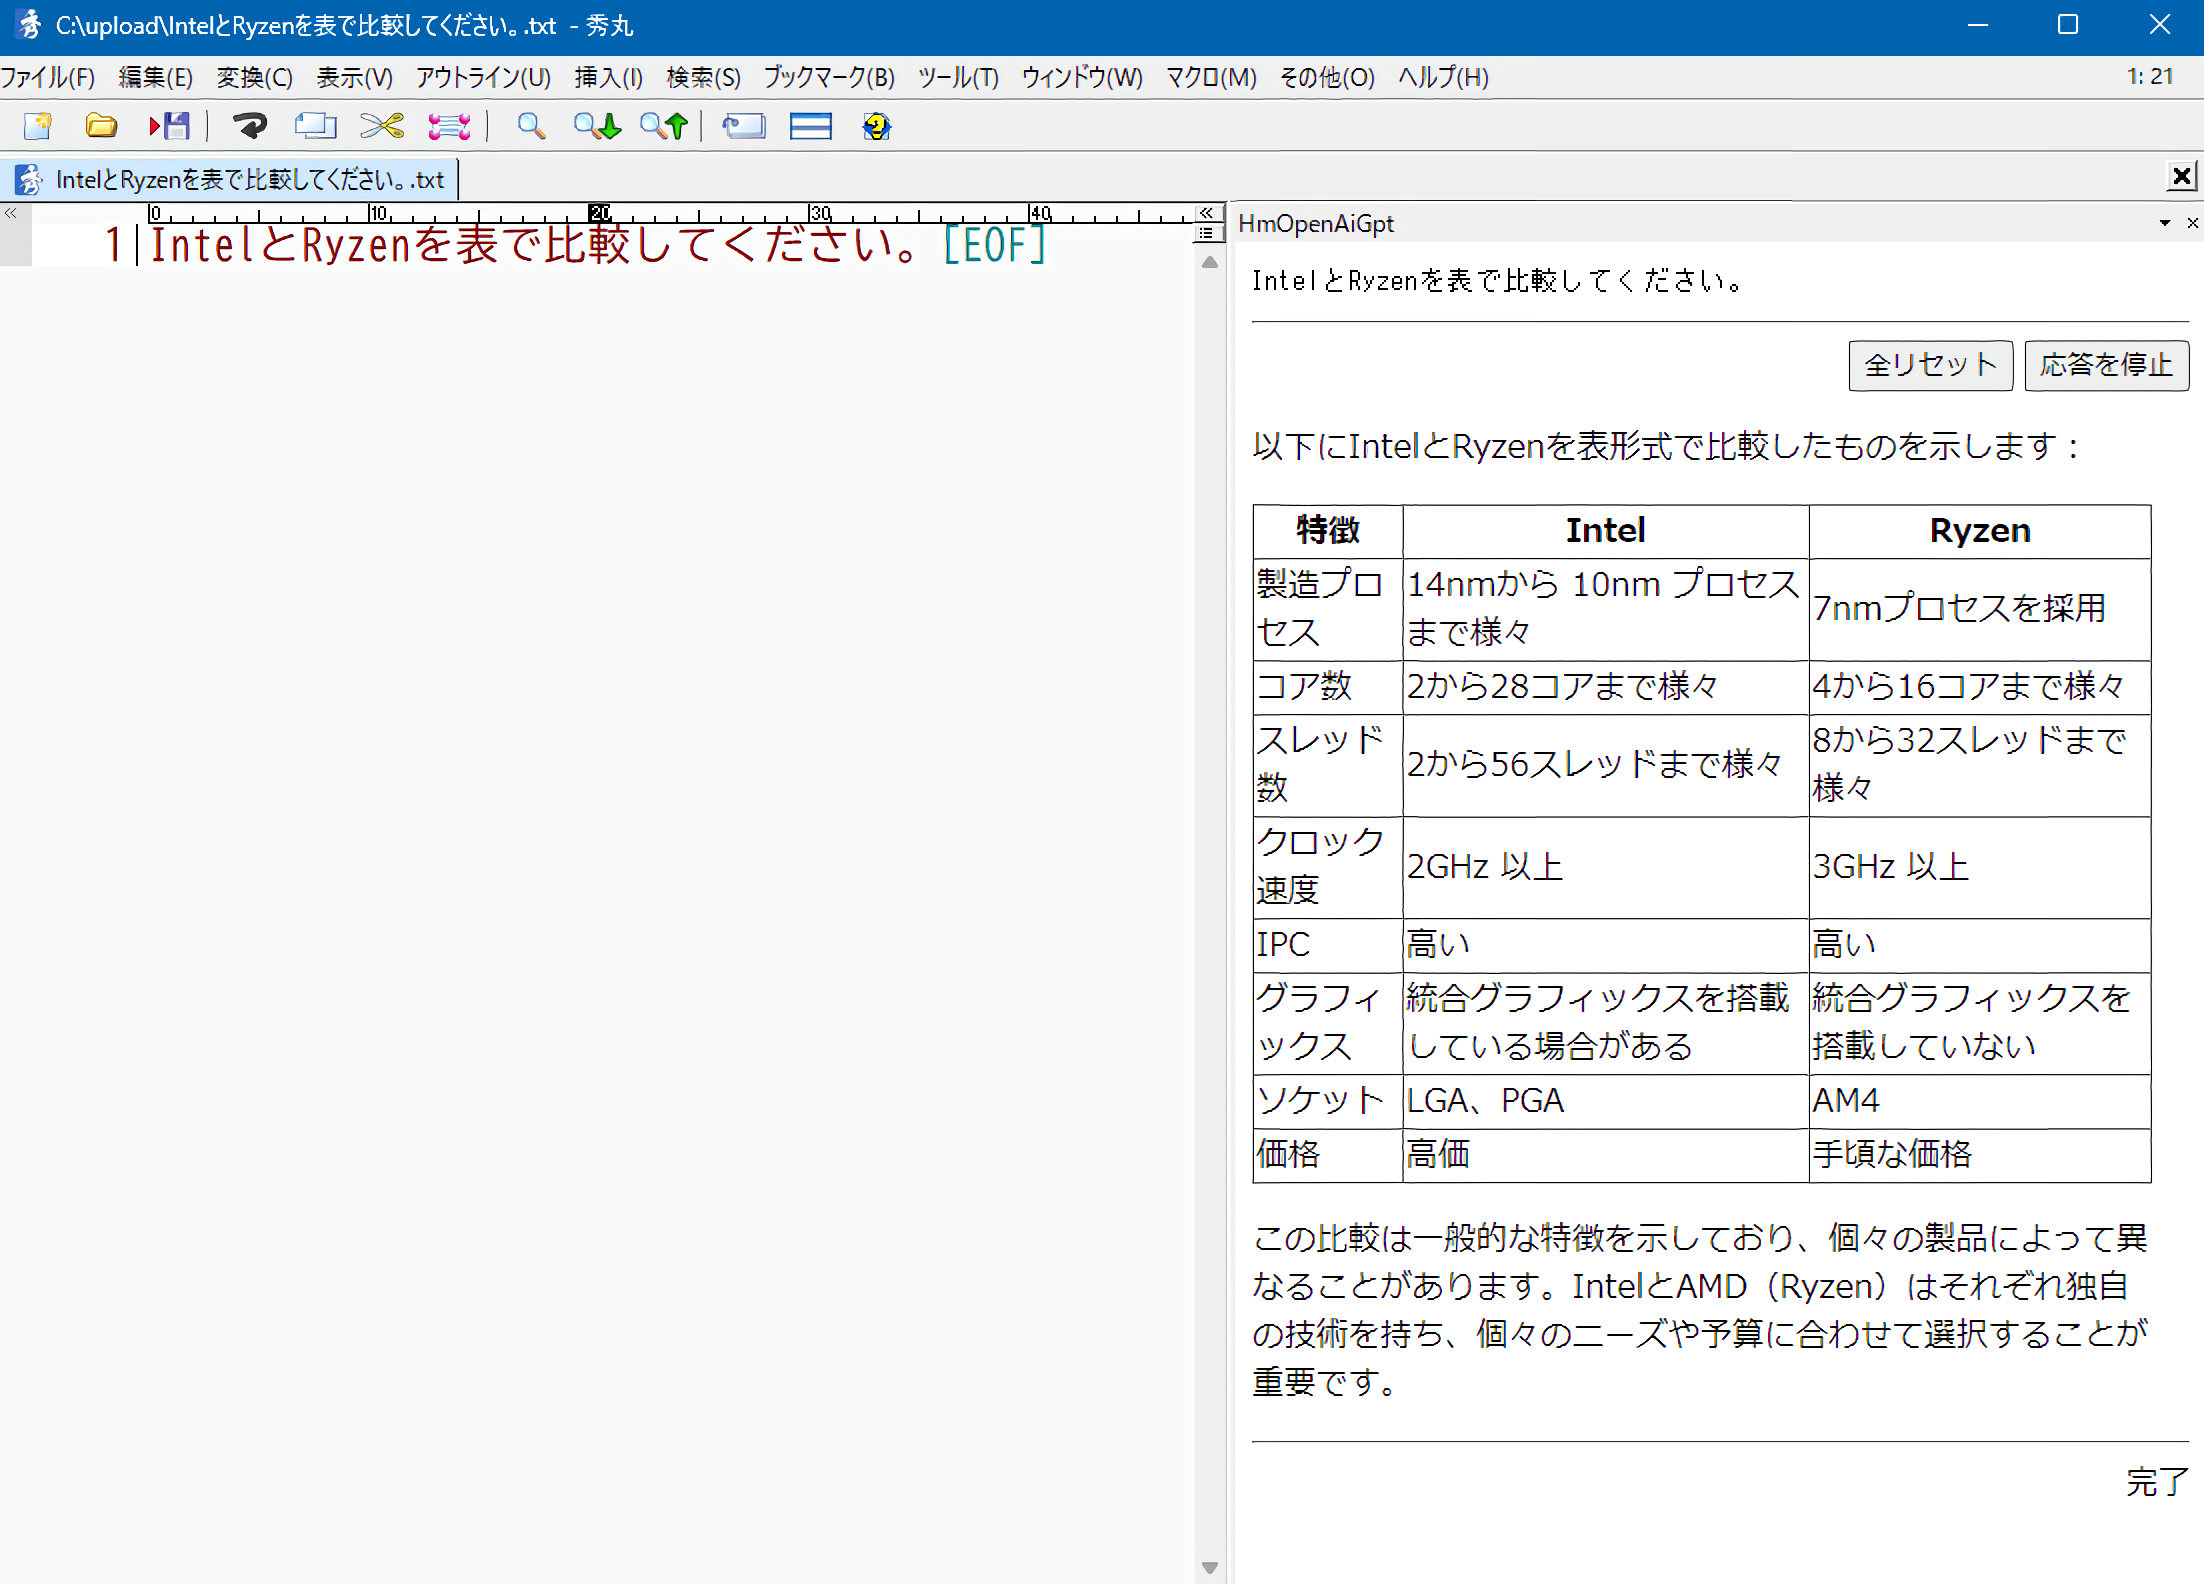Click Find Next with green down arrow
This screenshot has height=1584, width=2204.
click(x=597, y=126)
